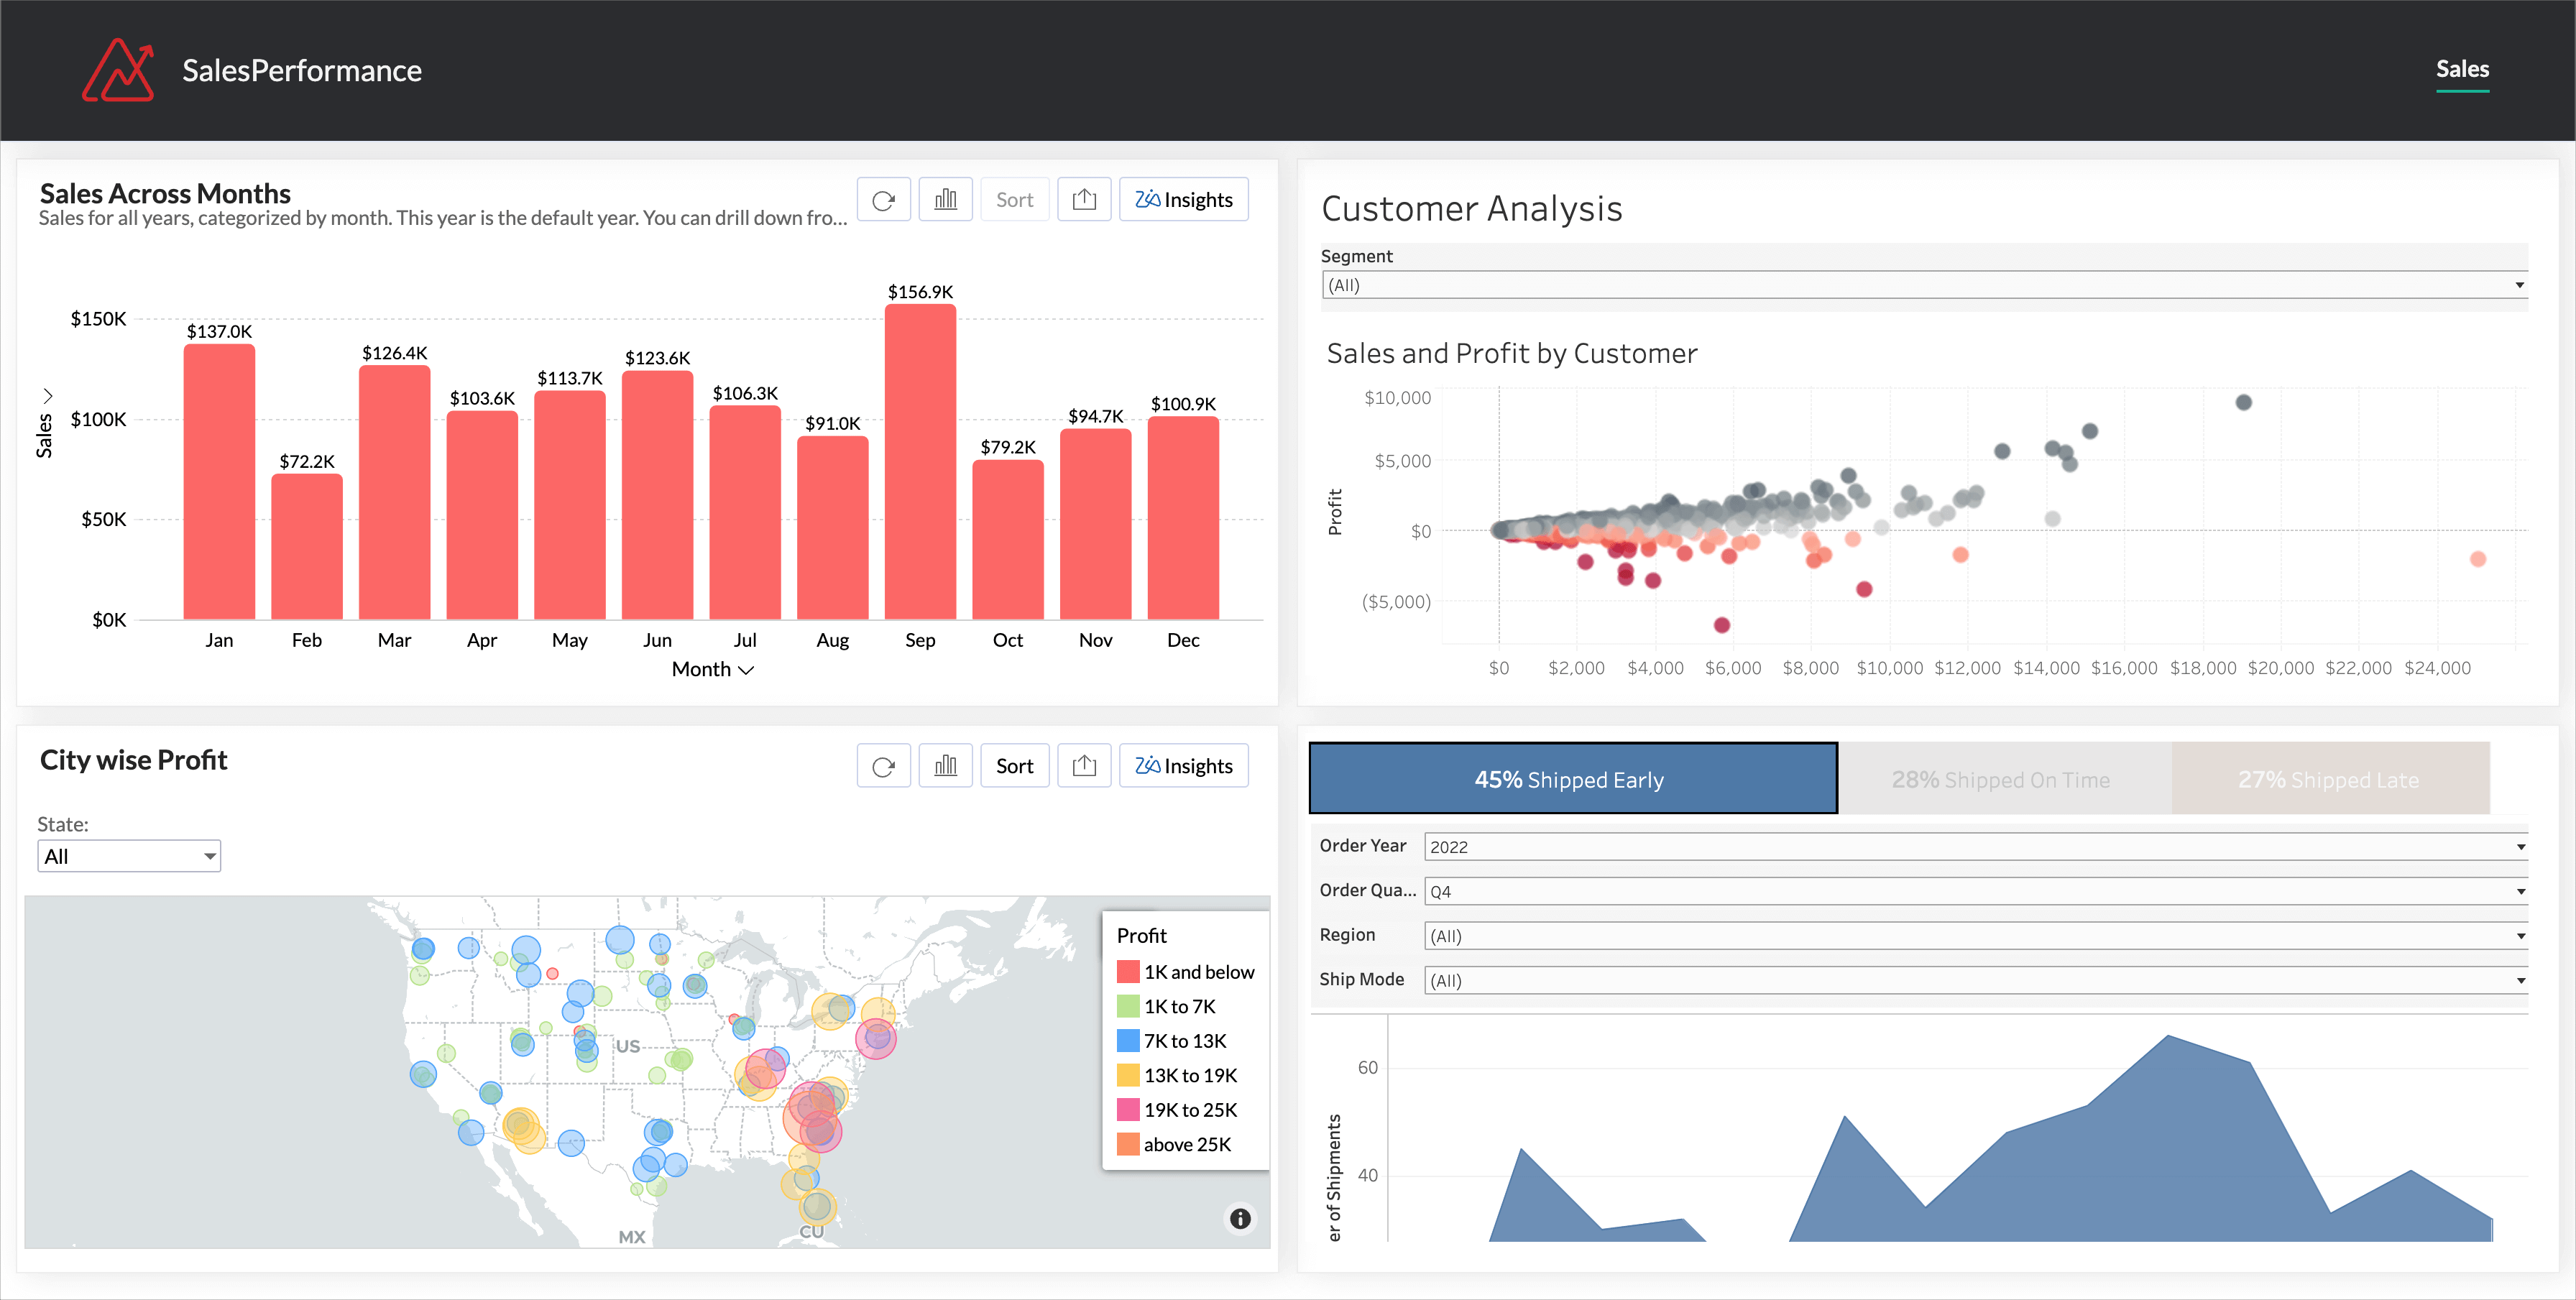This screenshot has height=1300, width=2576.
Task: Open the State filter dropdown
Action: click(x=129, y=856)
